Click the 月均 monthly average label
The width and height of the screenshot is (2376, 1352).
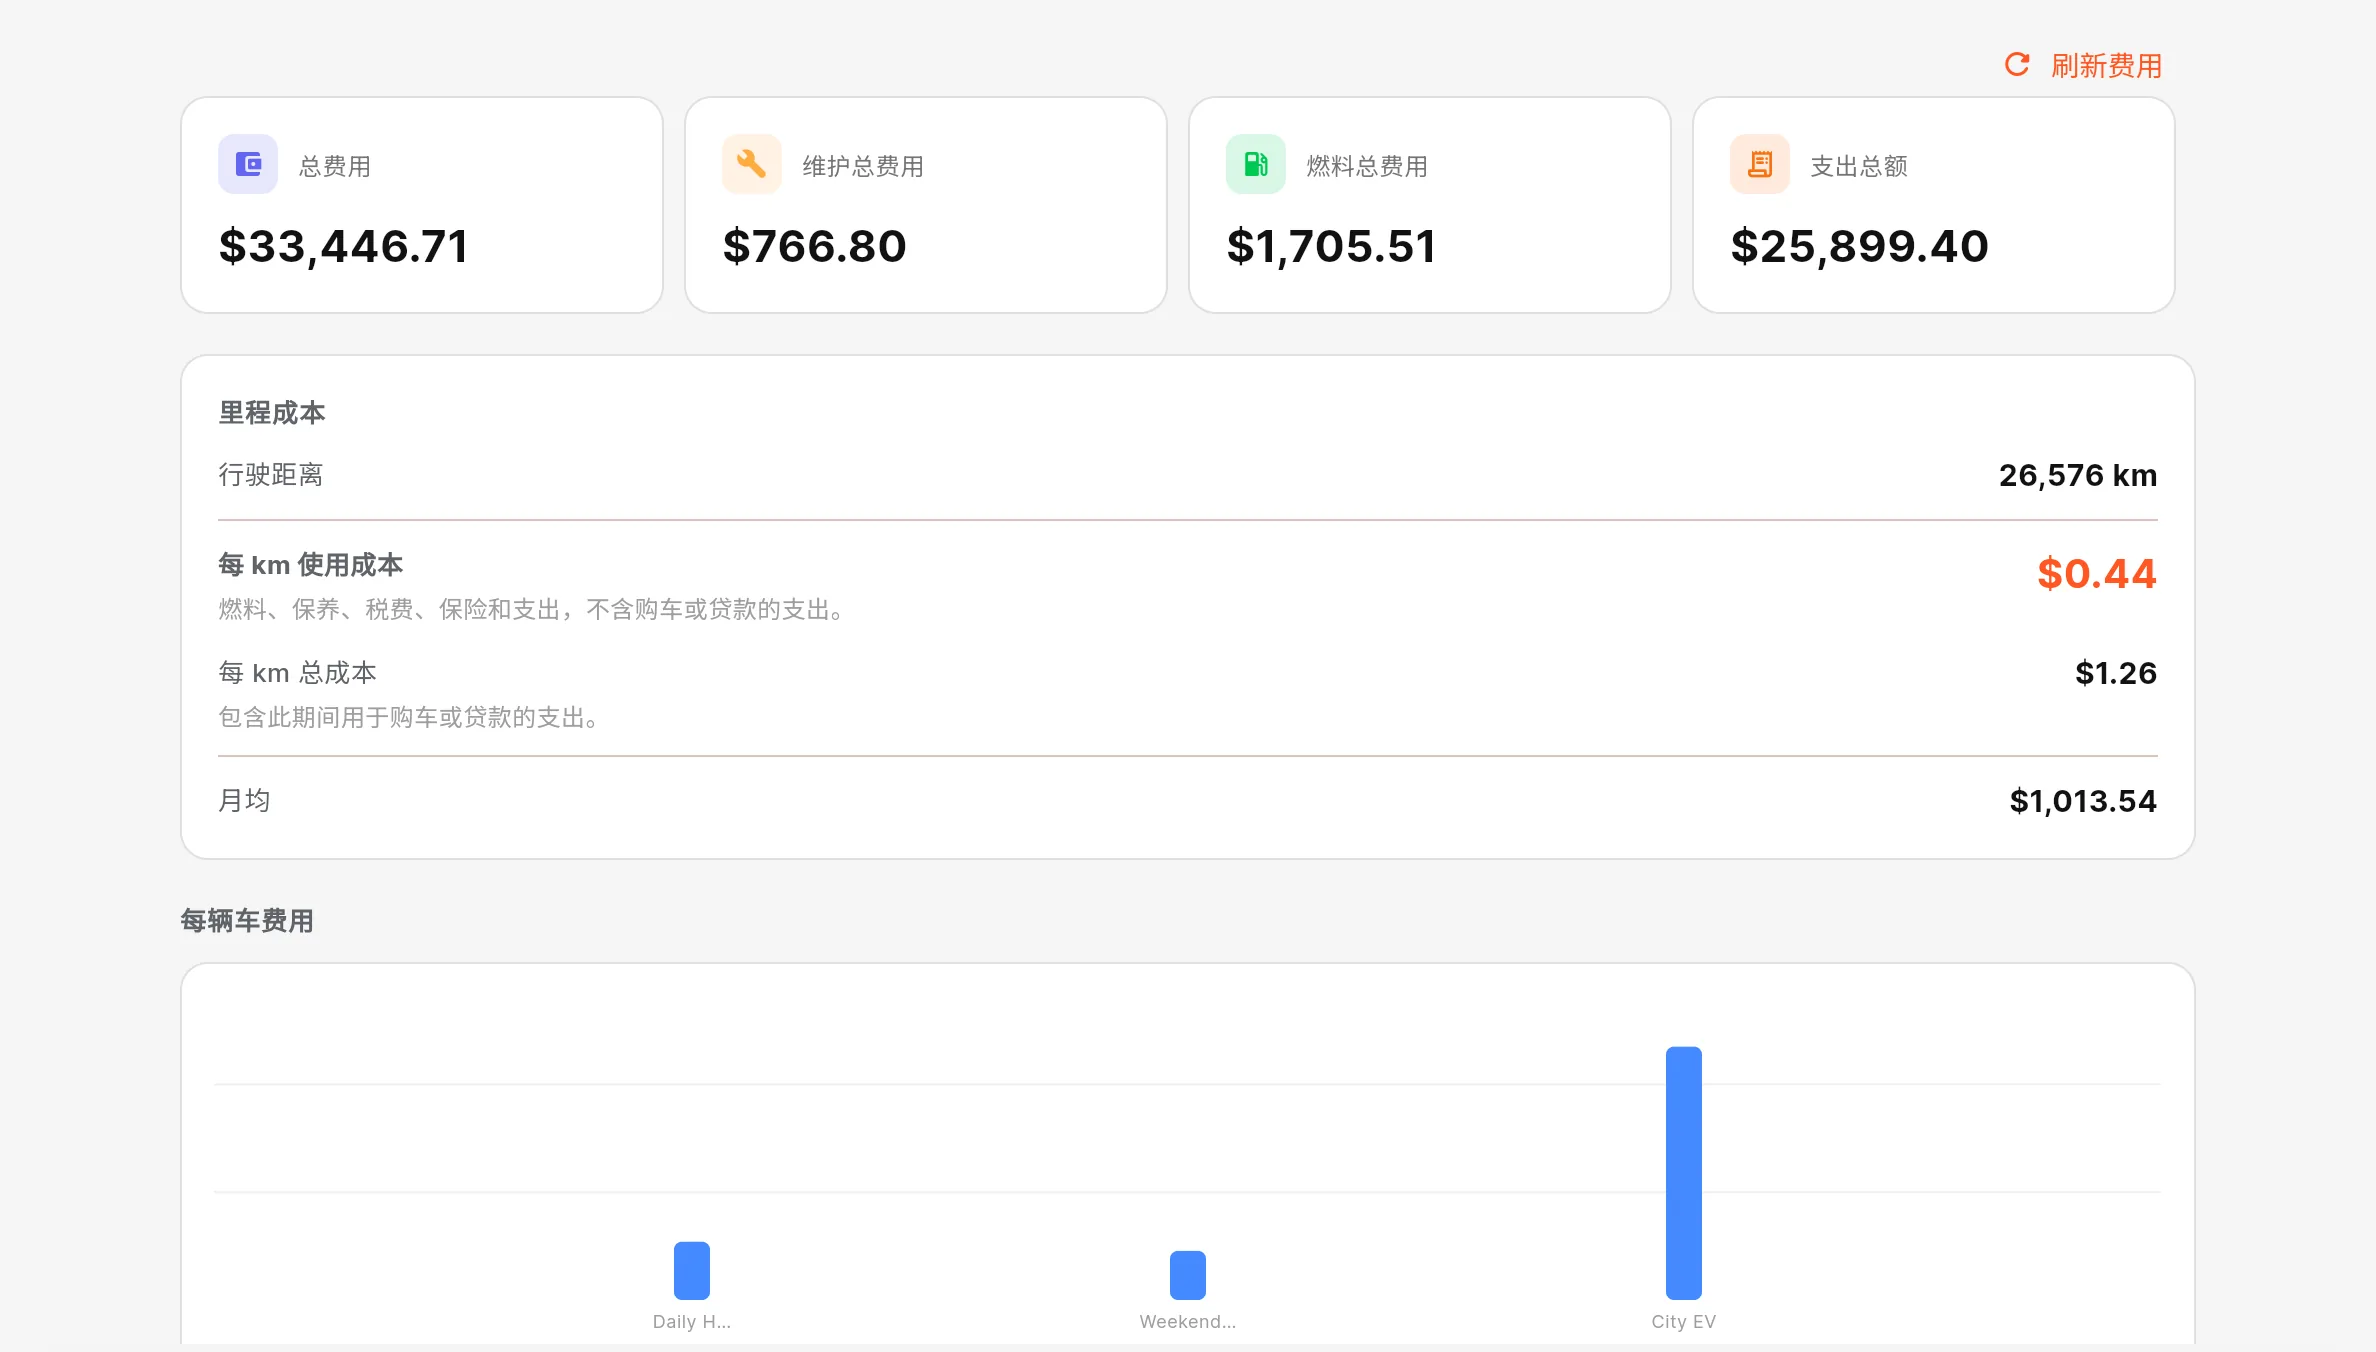click(x=245, y=801)
